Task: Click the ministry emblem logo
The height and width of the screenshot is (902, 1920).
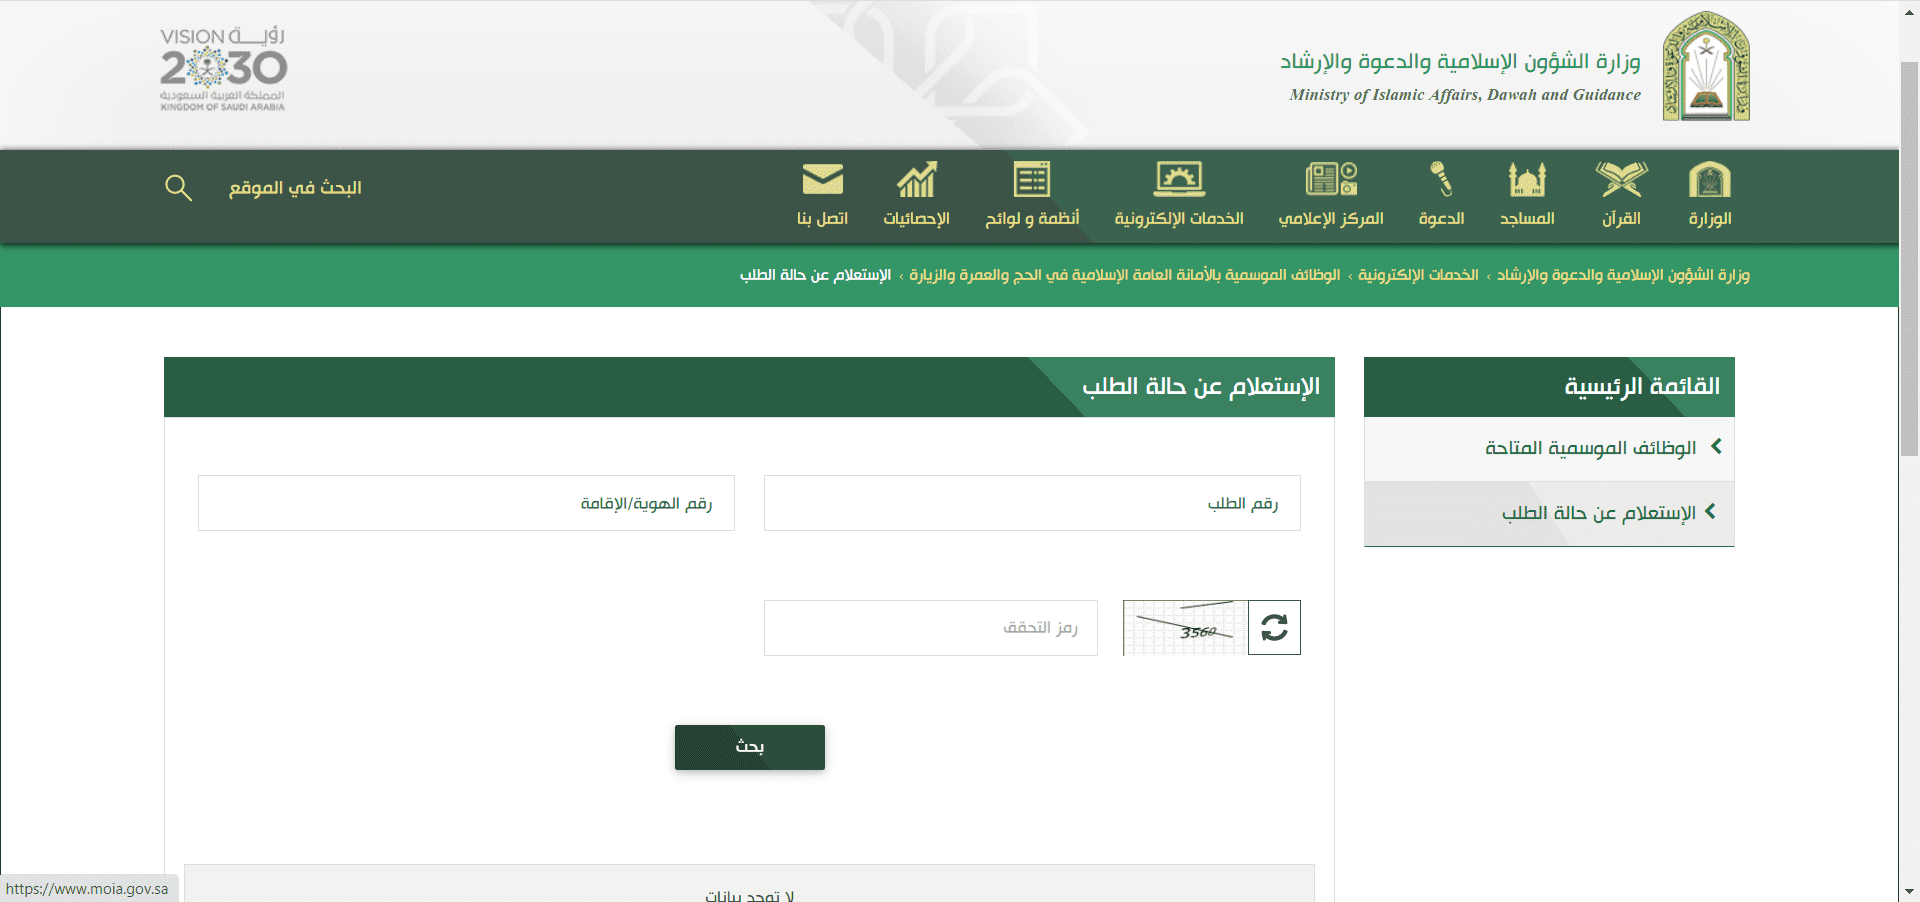Action: [x=1706, y=66]
